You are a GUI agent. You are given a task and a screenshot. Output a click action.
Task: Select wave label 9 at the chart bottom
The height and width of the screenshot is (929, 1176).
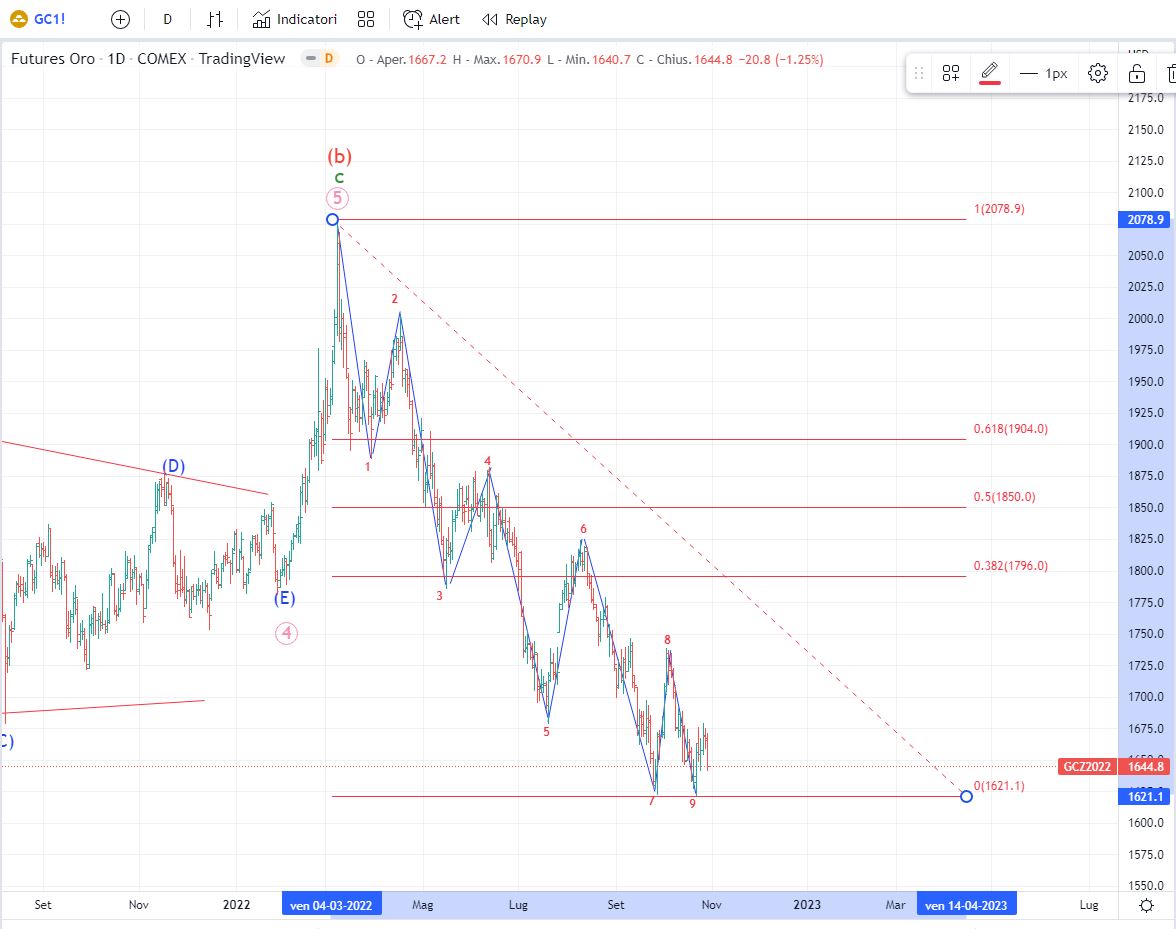pos(692,804)
